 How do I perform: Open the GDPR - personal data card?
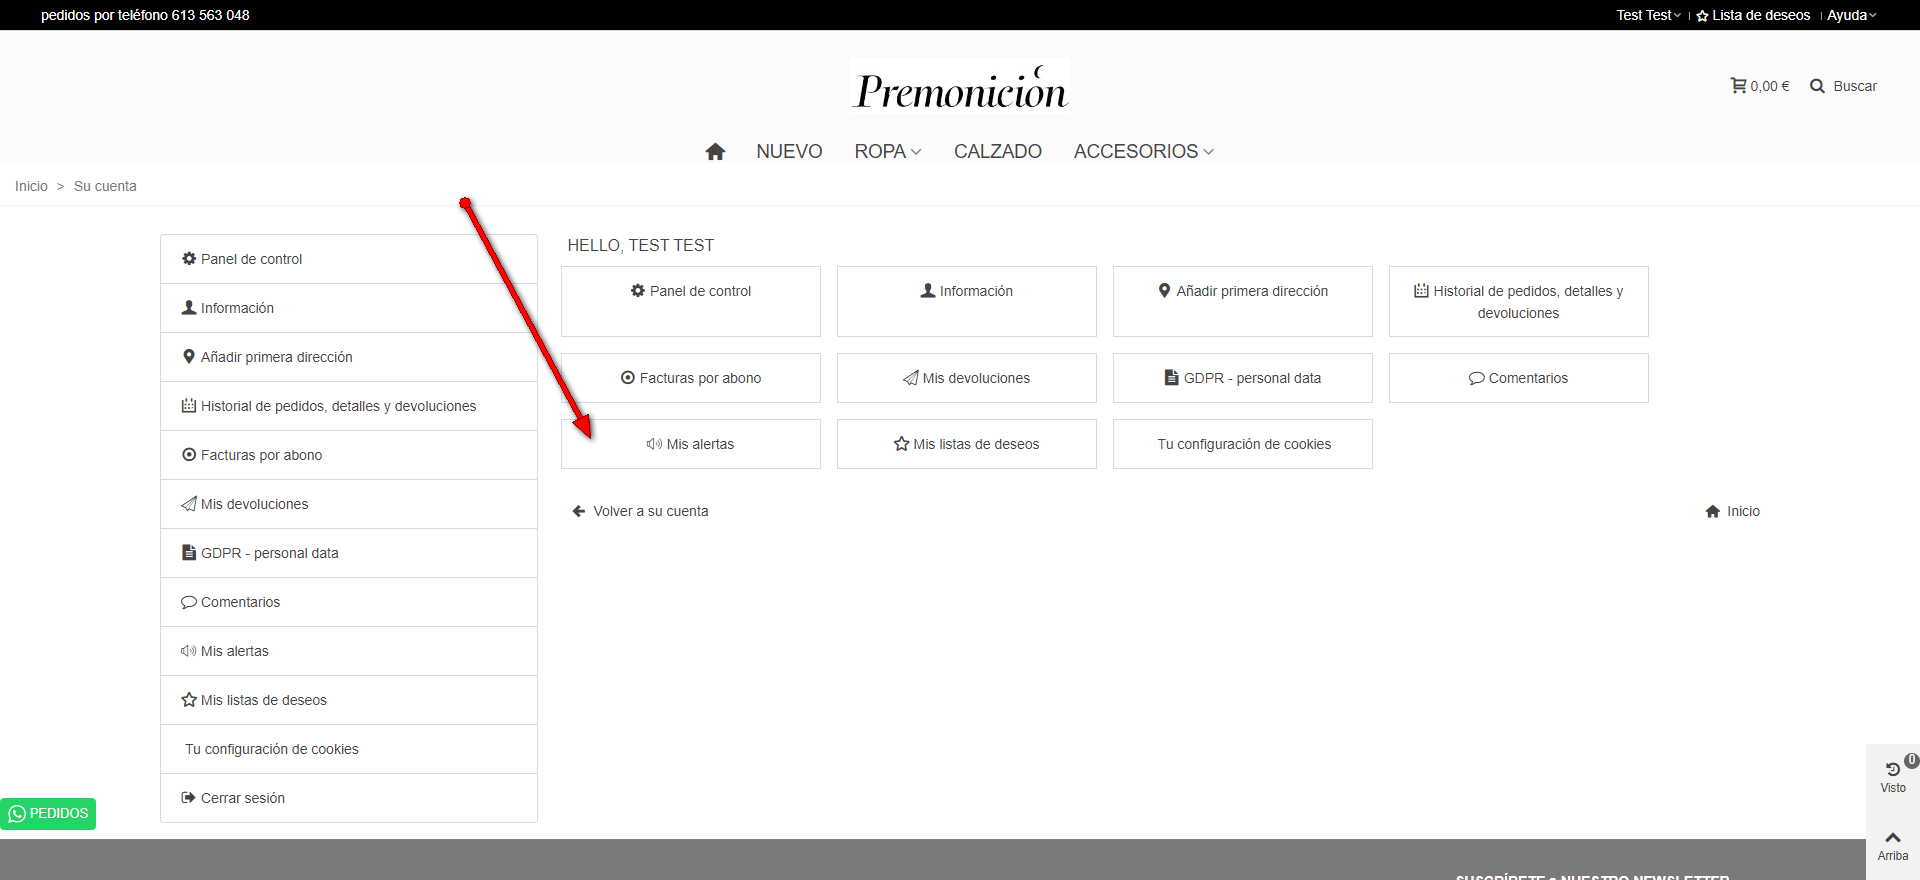tap(1243, 378)
